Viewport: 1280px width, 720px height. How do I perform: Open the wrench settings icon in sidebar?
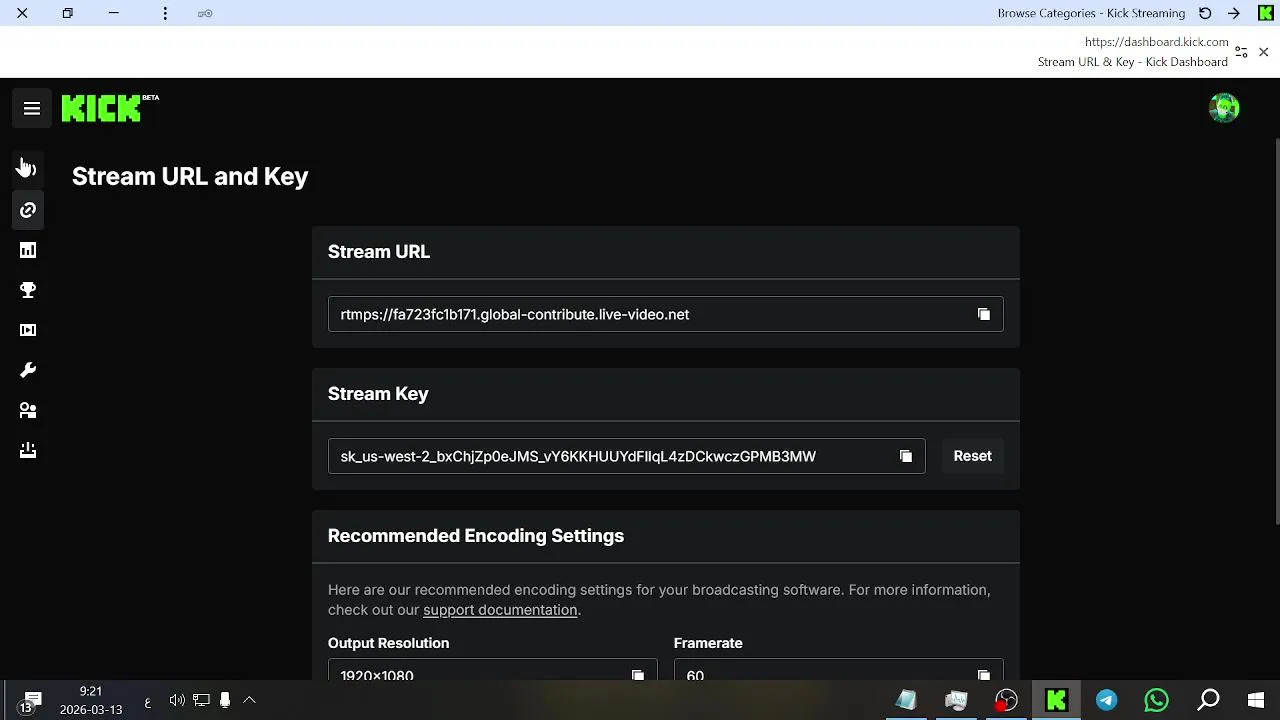pos(28,370)
